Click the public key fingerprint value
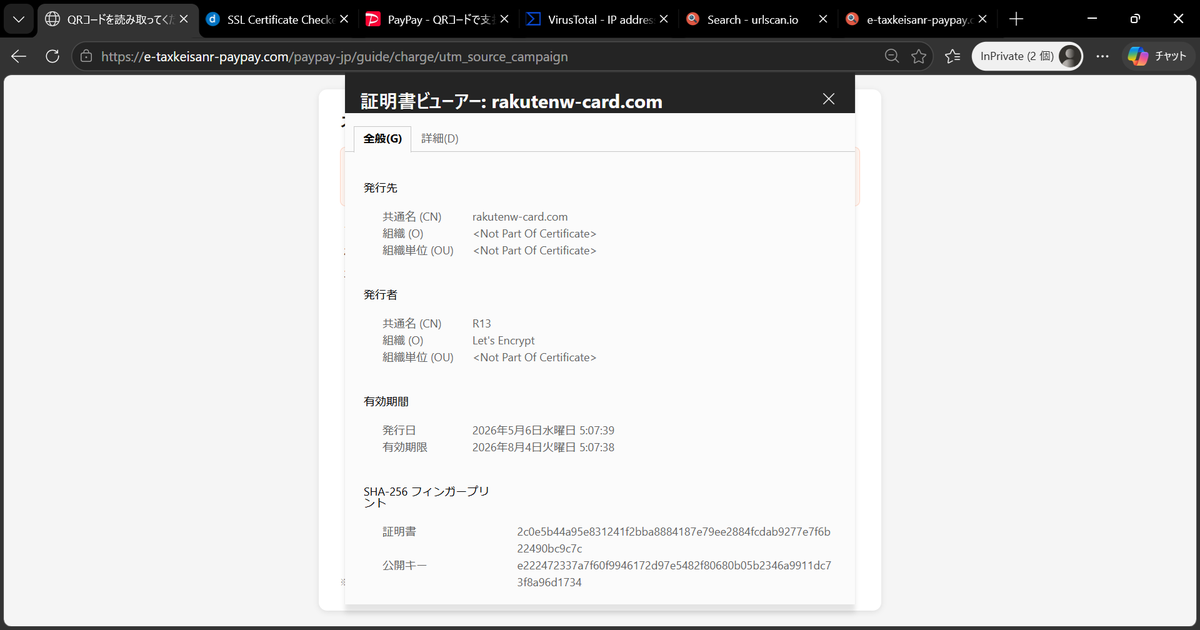The width and height of the screenshot is (1200, 630). pyautogui.click(x=674, y=574)
